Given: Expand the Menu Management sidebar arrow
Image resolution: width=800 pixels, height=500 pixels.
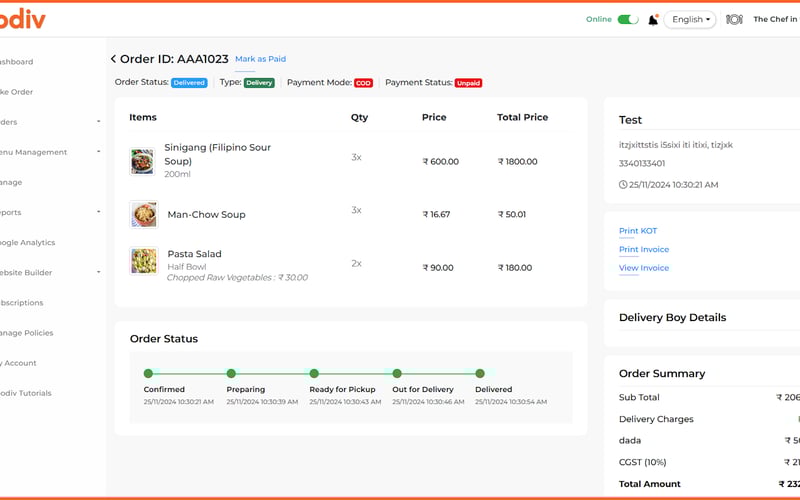Looking at the screenshot, I should 98,152.
